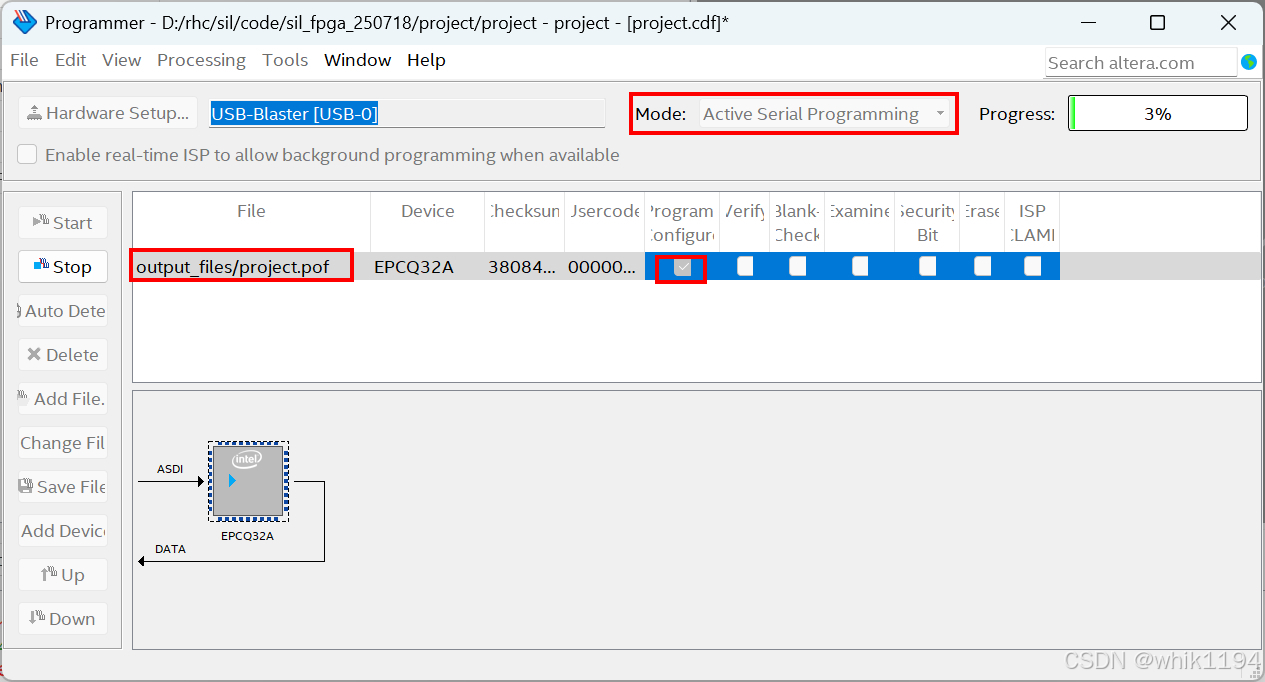Select the EPCQ32A device cell in table
The width and height of the screenshot is (1265, 682).
pos(427,267)
